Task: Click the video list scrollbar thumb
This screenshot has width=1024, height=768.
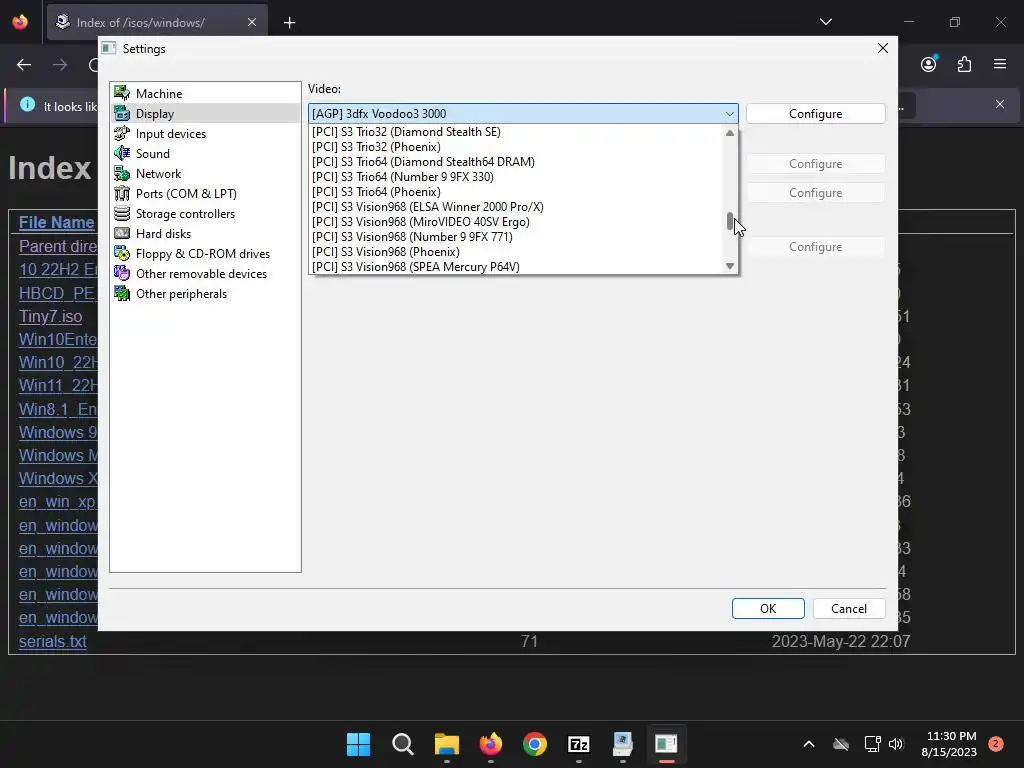Action: click(730, 221)
